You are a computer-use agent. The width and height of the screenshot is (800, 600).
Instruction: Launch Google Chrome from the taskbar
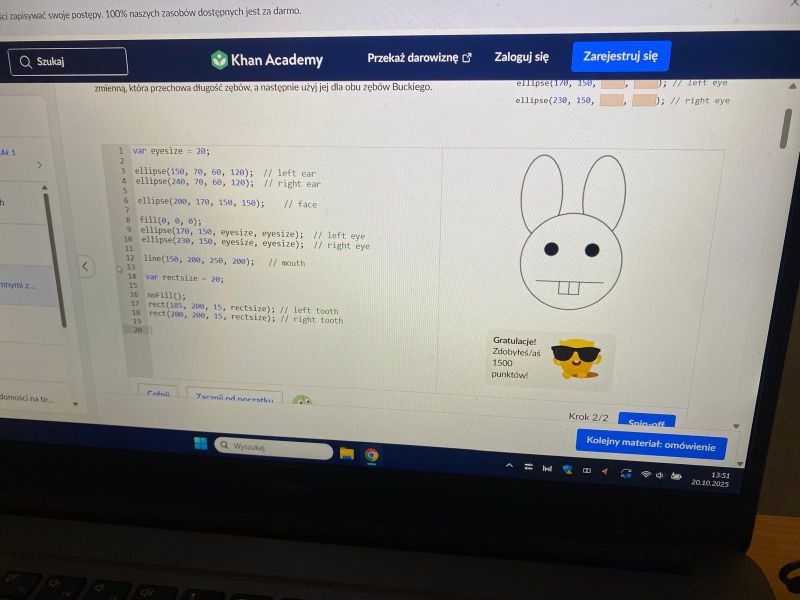click(x=372, y=455)
